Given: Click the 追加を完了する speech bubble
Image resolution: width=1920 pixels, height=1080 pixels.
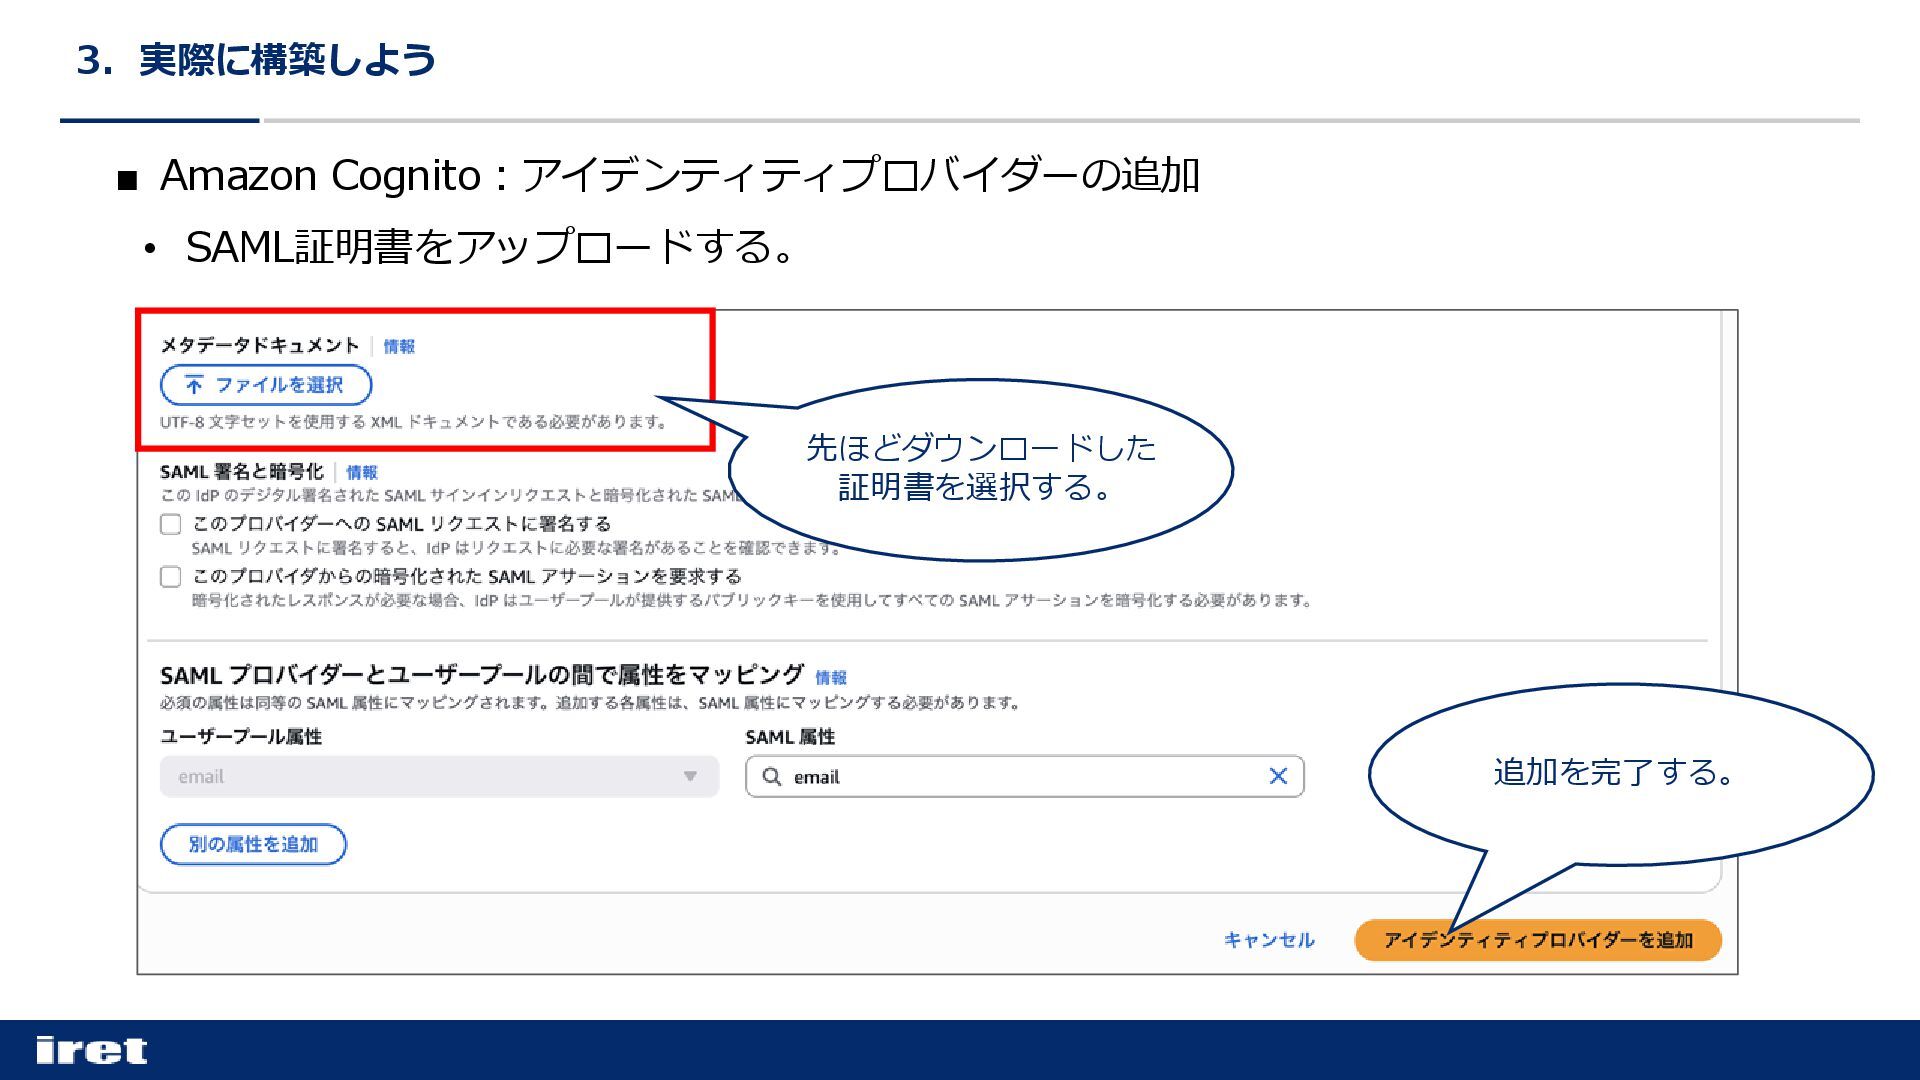Looking at the screenshot, I should [x=1618, y=773].
